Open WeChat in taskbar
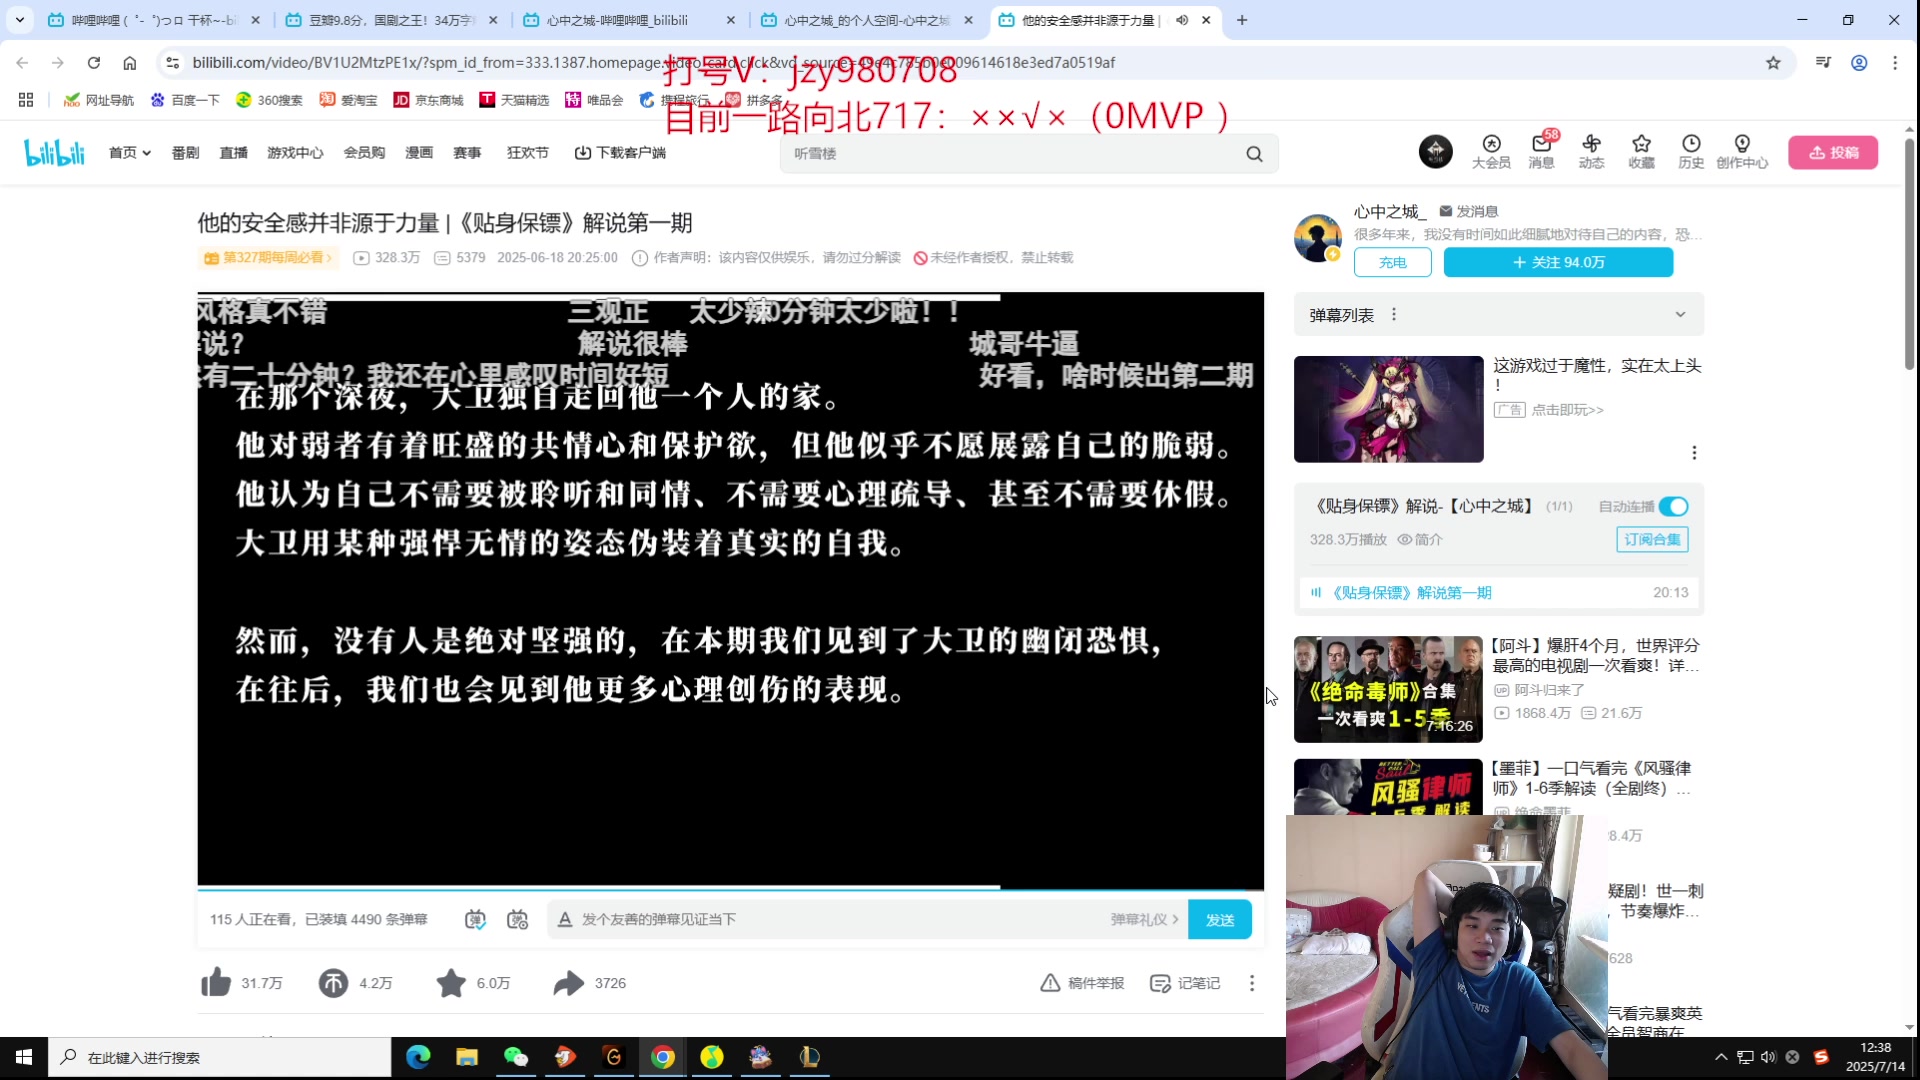The height and width of the screenshot is (1080, 1920). click(x=516, y=1057)
